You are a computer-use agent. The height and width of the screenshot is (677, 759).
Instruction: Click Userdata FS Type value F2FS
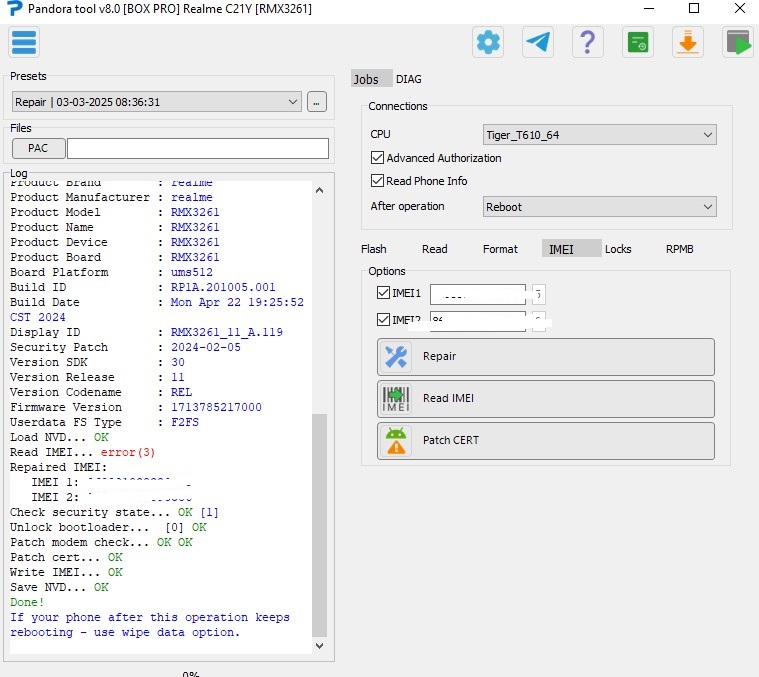pyautogui.click(x=185, y=422)
